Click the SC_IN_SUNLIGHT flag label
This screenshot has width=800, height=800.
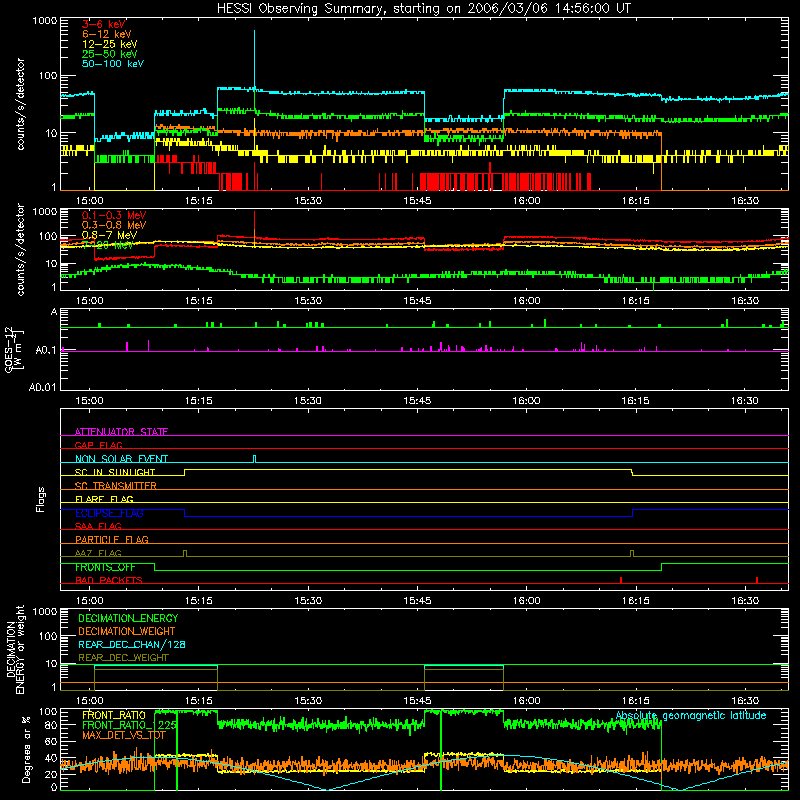[115, 472]
